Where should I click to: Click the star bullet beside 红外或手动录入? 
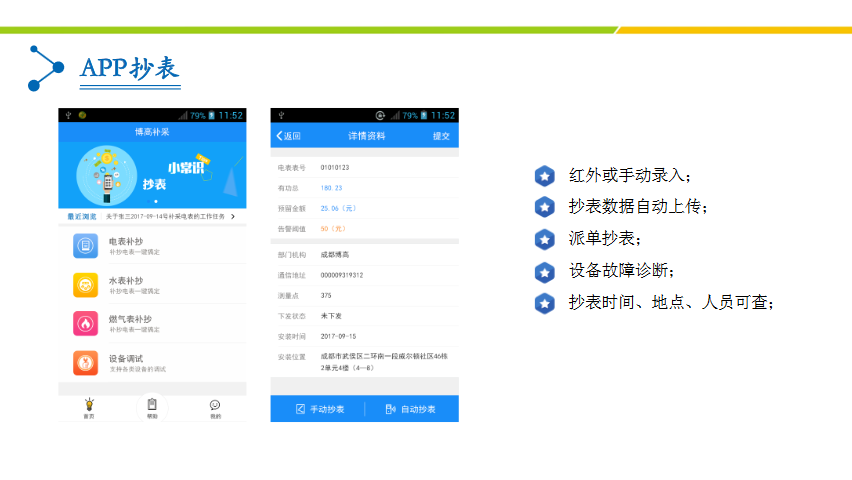tap(544, 176)
